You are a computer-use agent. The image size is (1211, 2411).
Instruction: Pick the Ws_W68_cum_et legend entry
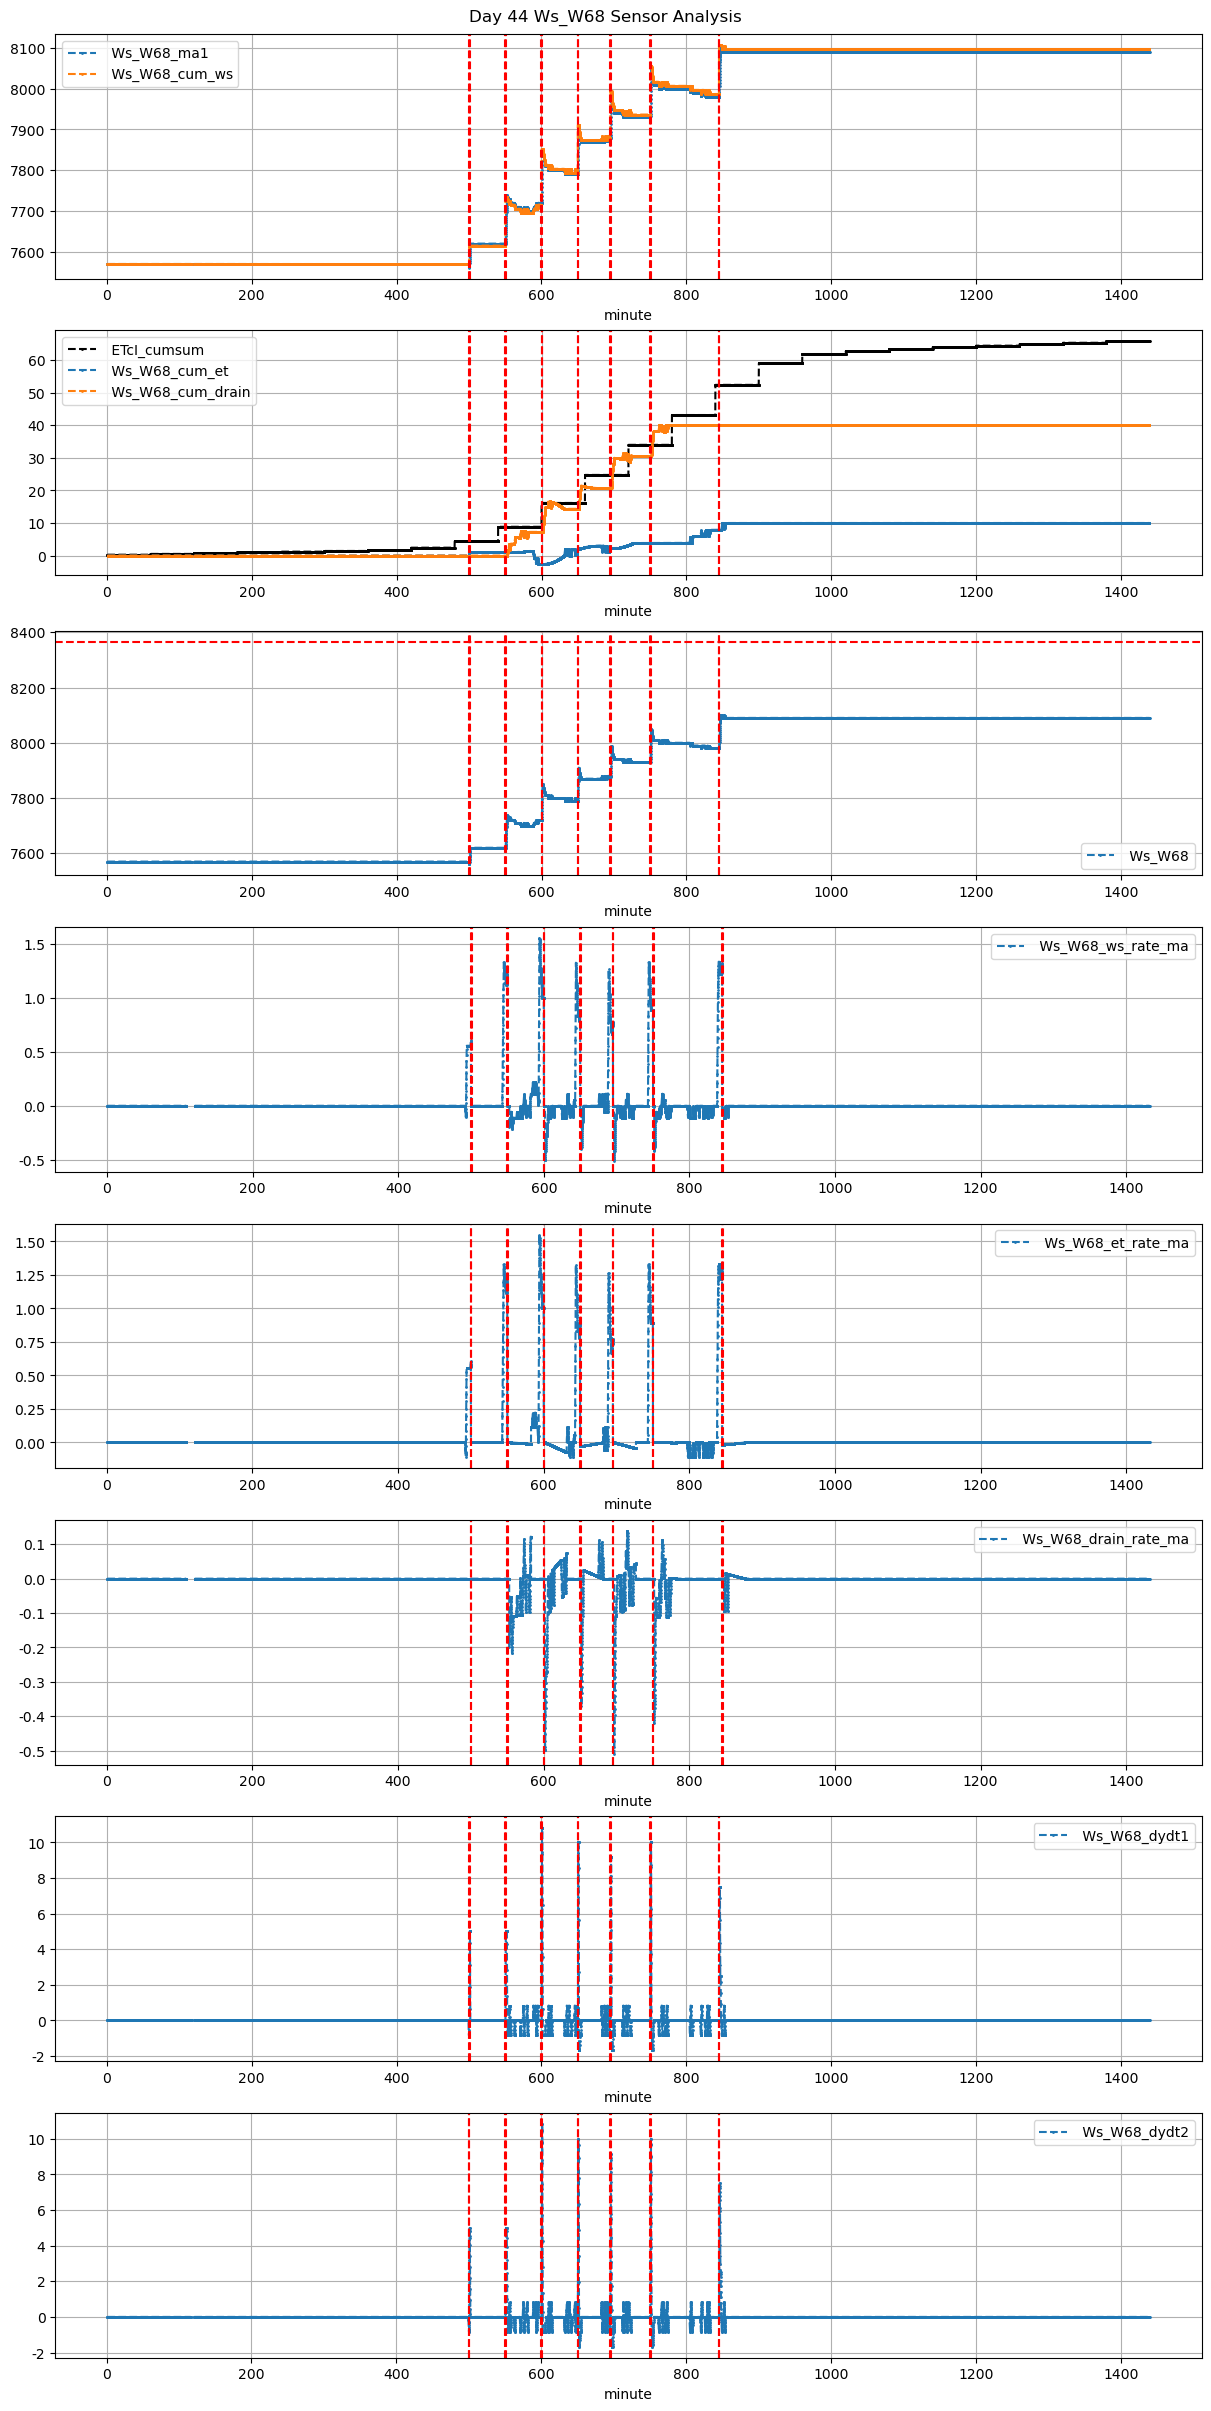pyautogui.click(x=169, y=371)
